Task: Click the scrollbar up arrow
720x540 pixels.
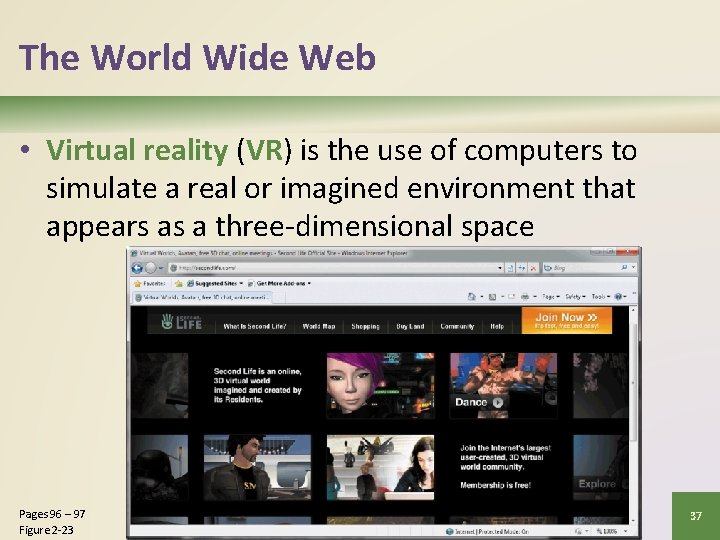Action: pos(633,310)
